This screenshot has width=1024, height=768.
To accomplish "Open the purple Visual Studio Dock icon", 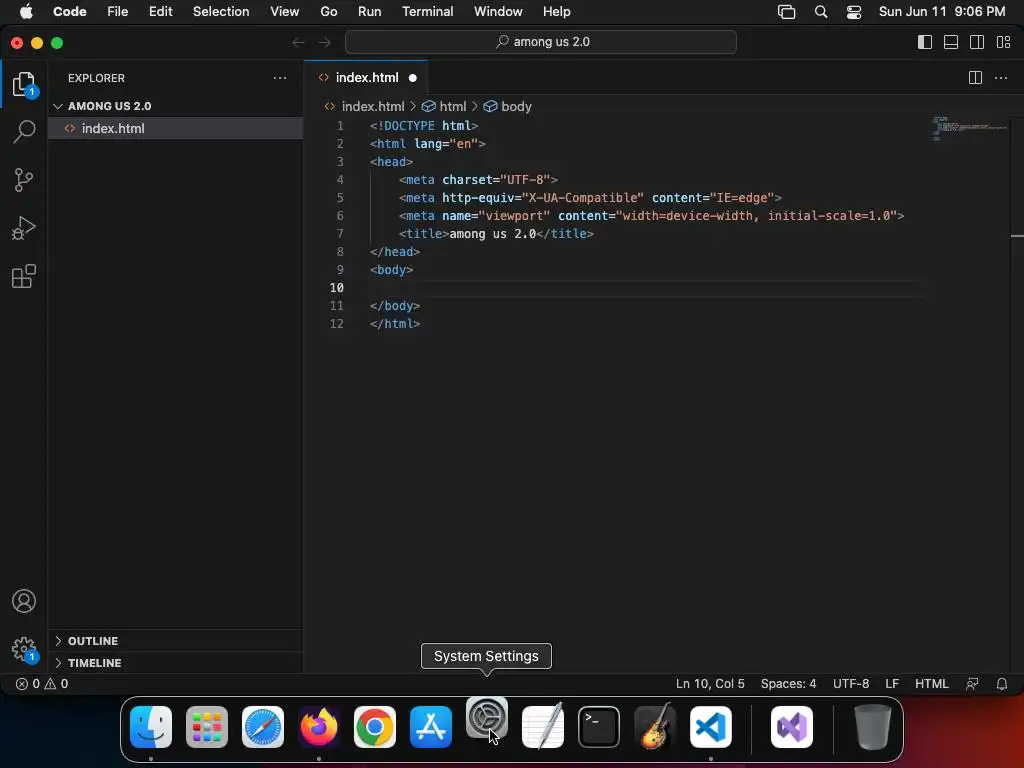I will (792, 727).
